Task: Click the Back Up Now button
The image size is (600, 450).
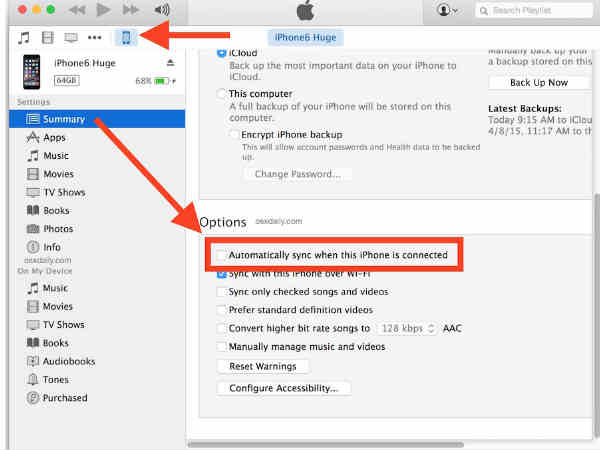Action: tap(538, 82)
